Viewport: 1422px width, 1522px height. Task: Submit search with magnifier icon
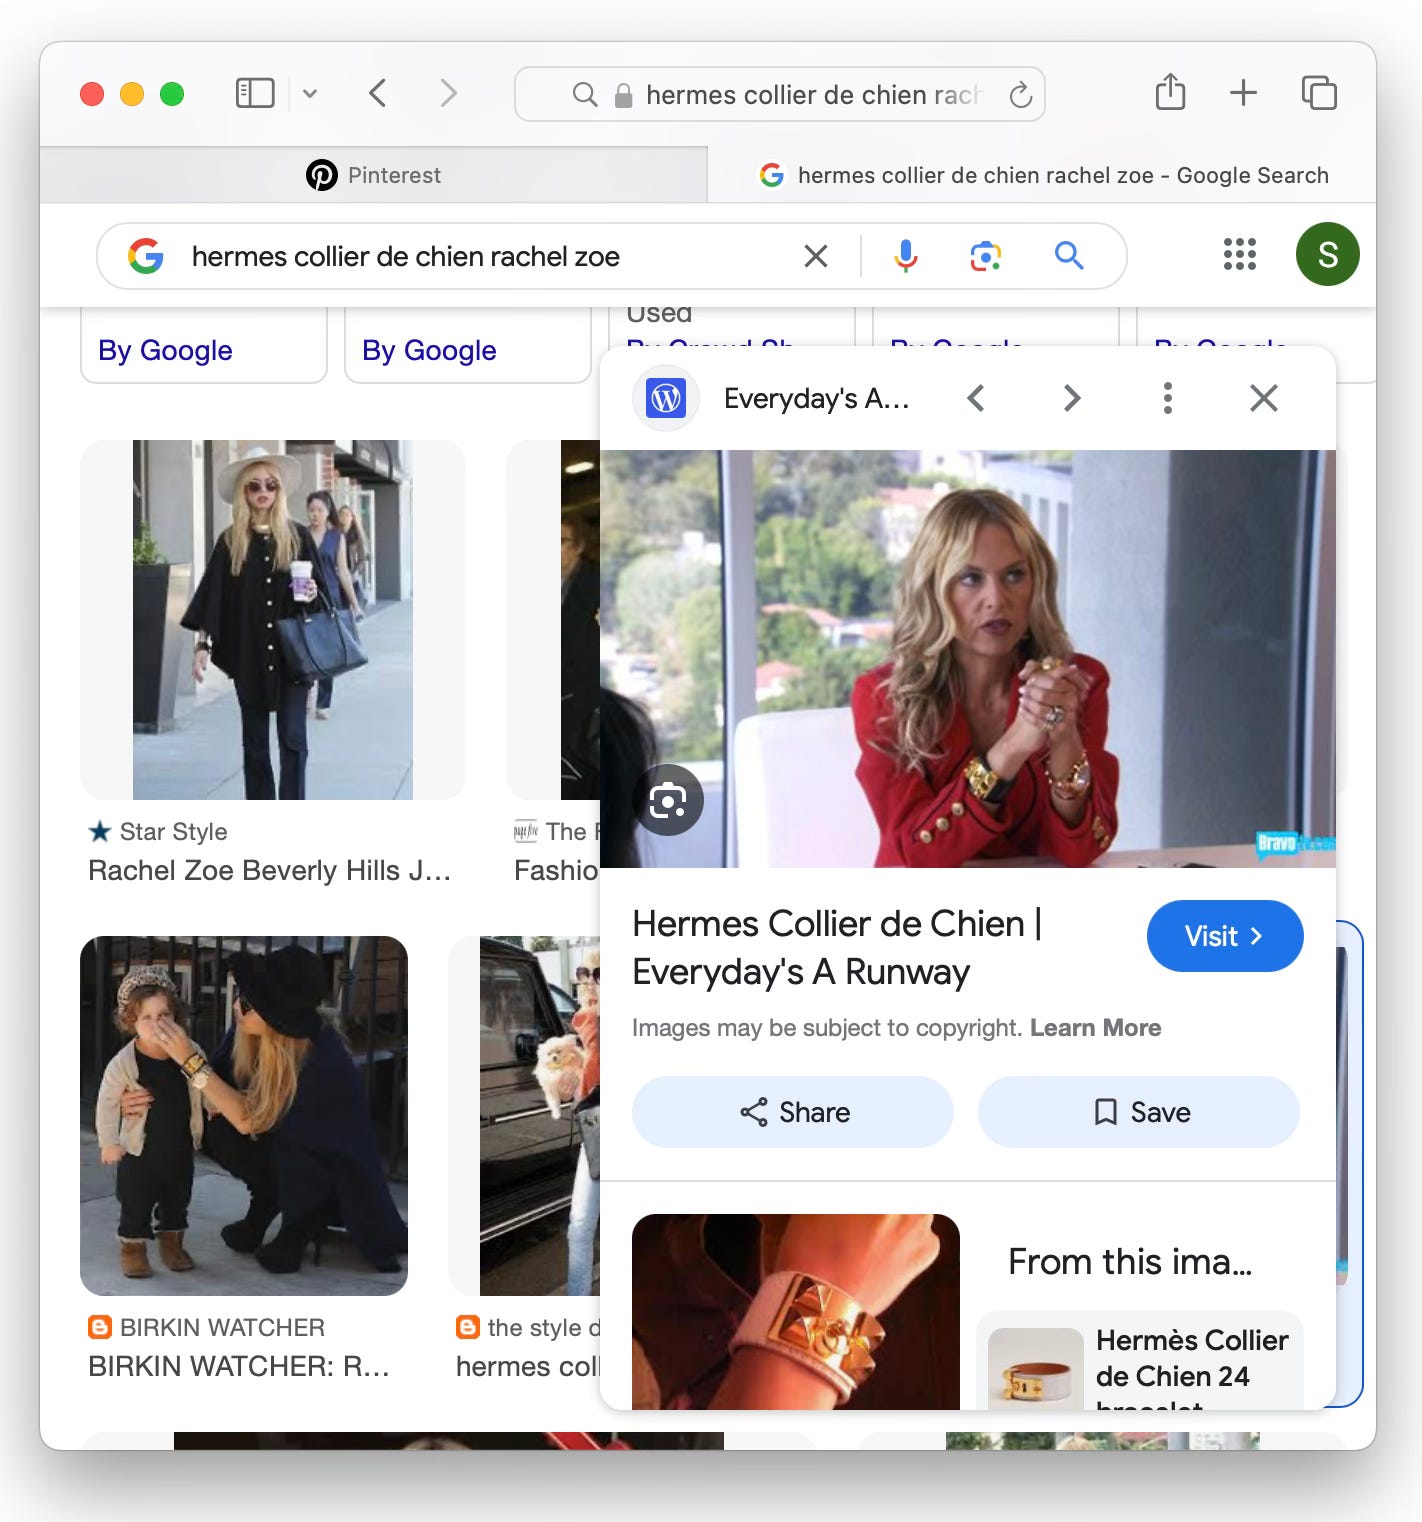coord(1069,256)
